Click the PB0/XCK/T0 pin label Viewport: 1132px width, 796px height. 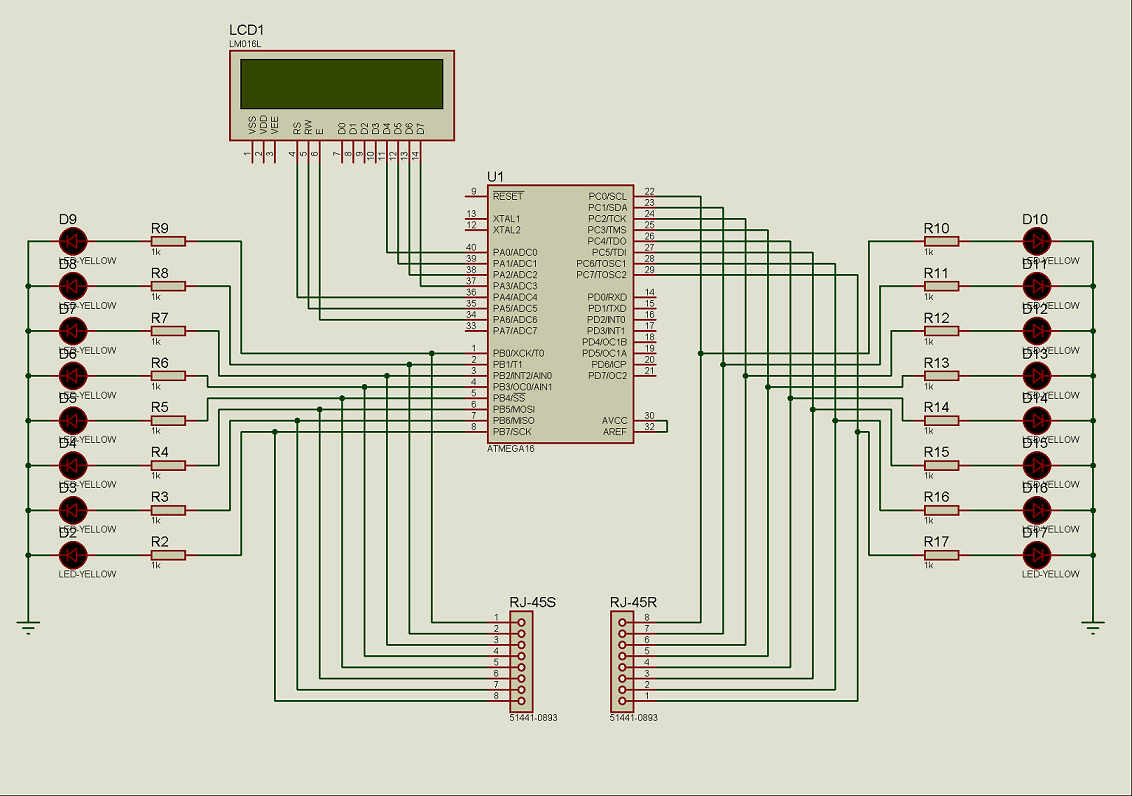click(x=518, y=354)
